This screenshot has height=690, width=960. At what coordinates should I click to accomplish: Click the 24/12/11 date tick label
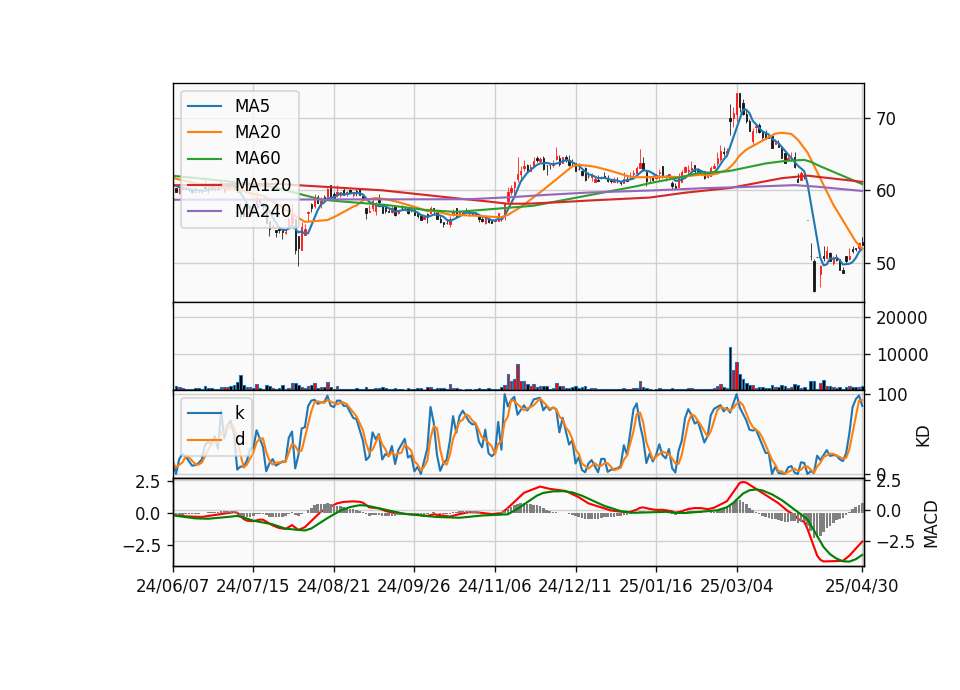pyautogui.click(x=574, y=586)
